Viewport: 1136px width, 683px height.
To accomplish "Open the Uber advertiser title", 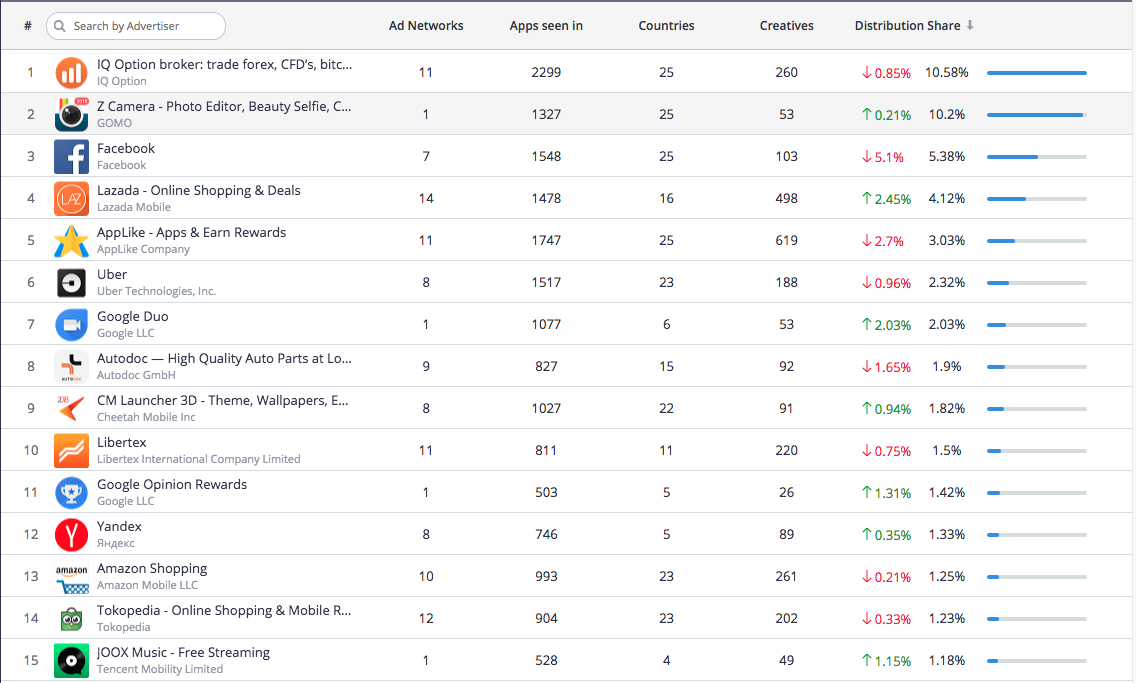I will pos(112,275).
